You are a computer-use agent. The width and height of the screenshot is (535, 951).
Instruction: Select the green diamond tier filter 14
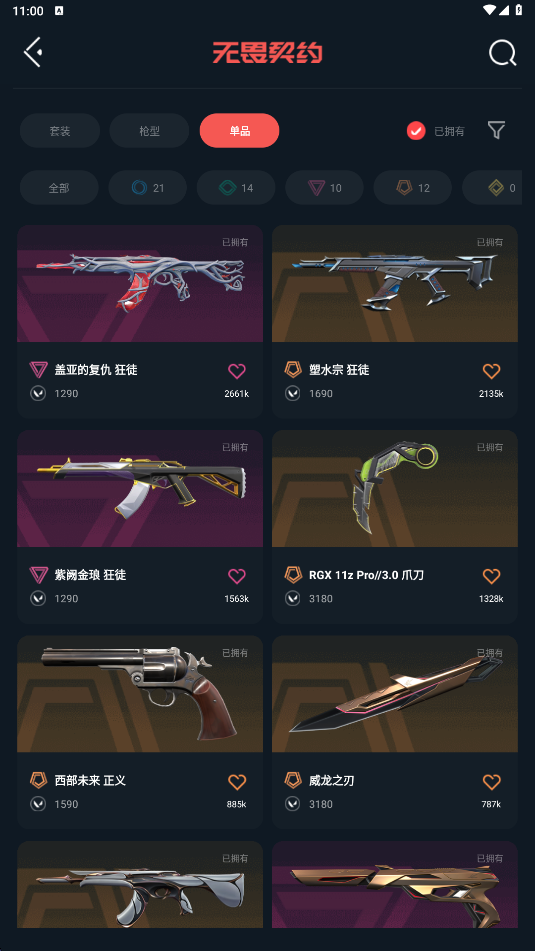(x=236, y=187)
